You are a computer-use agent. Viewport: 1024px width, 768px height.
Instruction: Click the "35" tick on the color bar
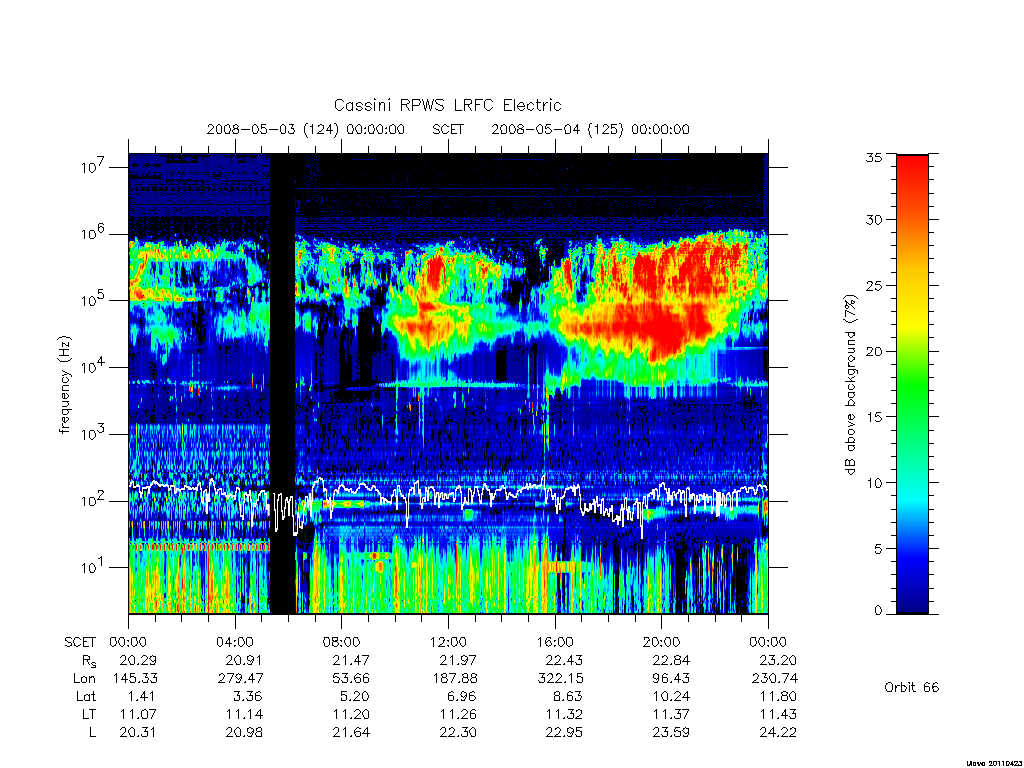point(873,157)
